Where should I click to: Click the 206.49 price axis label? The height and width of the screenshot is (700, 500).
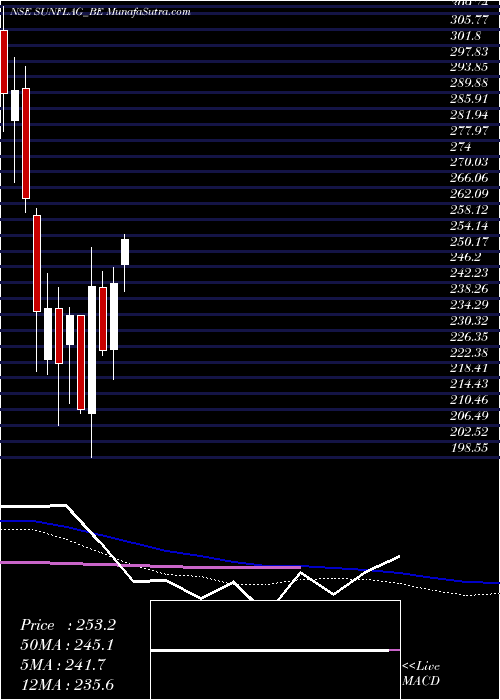pyautogui.click(x=469, y=416)
